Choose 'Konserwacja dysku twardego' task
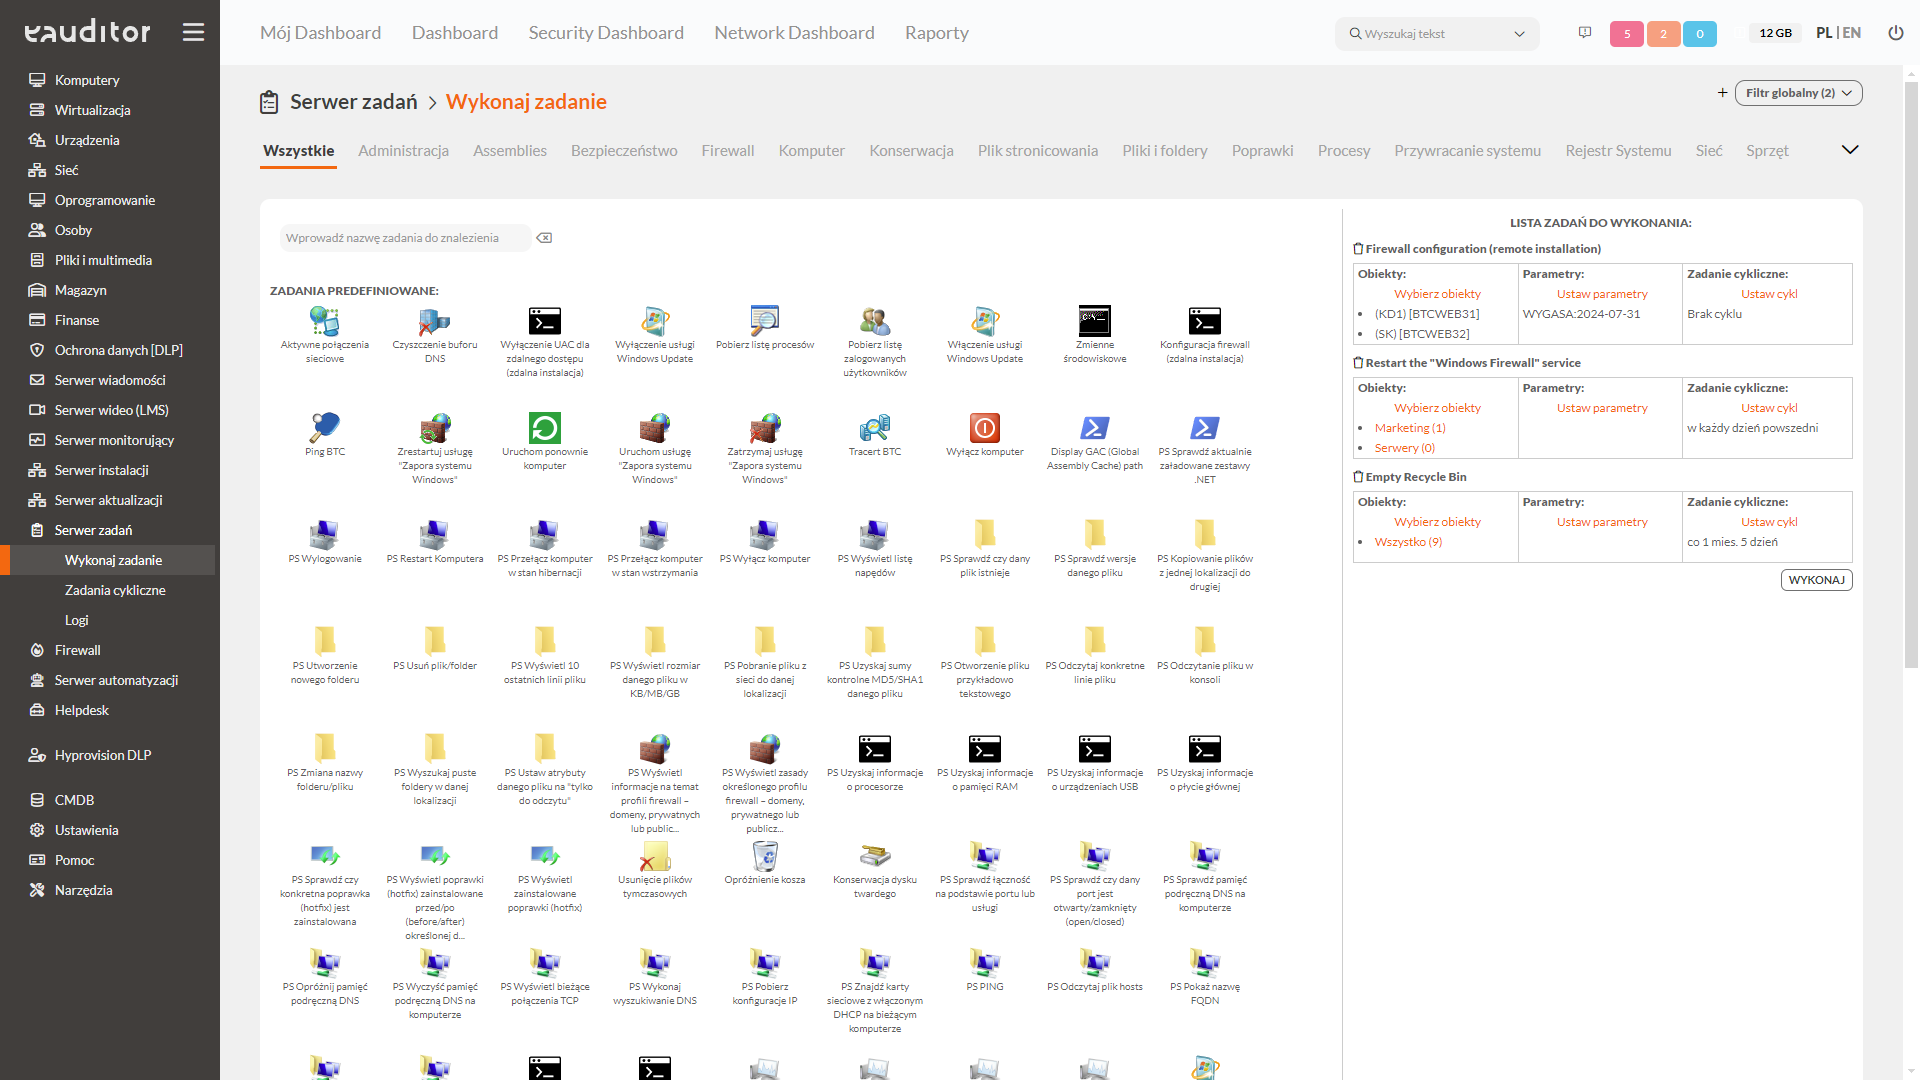 pos(875,856)
